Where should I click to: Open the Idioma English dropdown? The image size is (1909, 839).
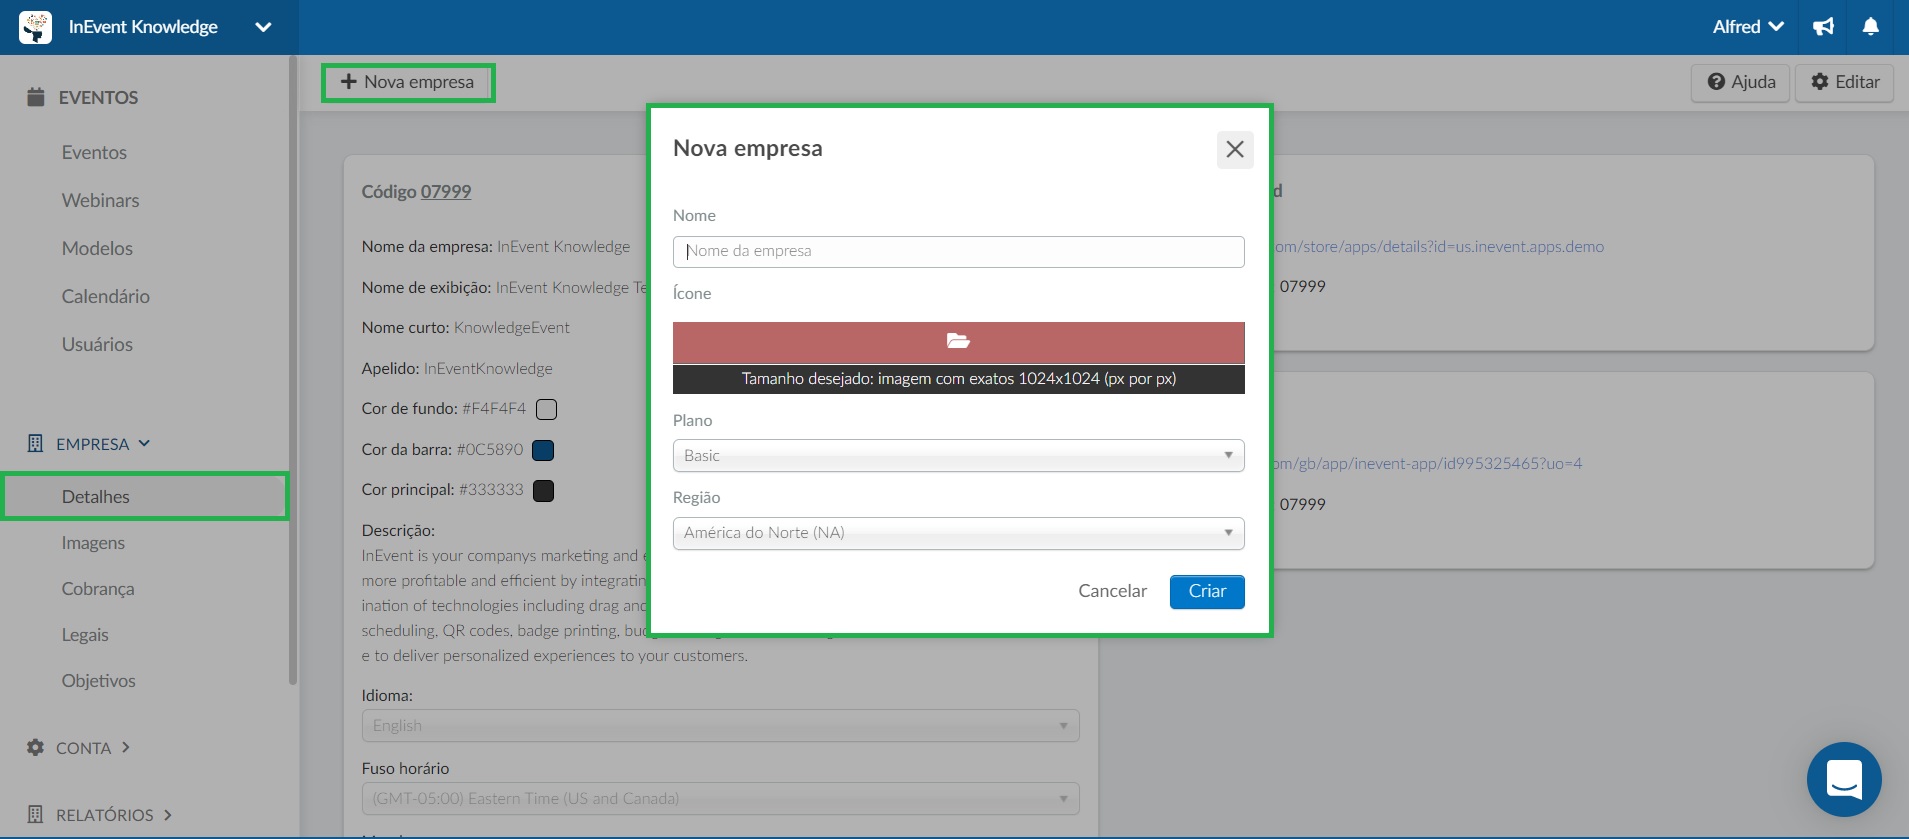[x=720, y=725]
